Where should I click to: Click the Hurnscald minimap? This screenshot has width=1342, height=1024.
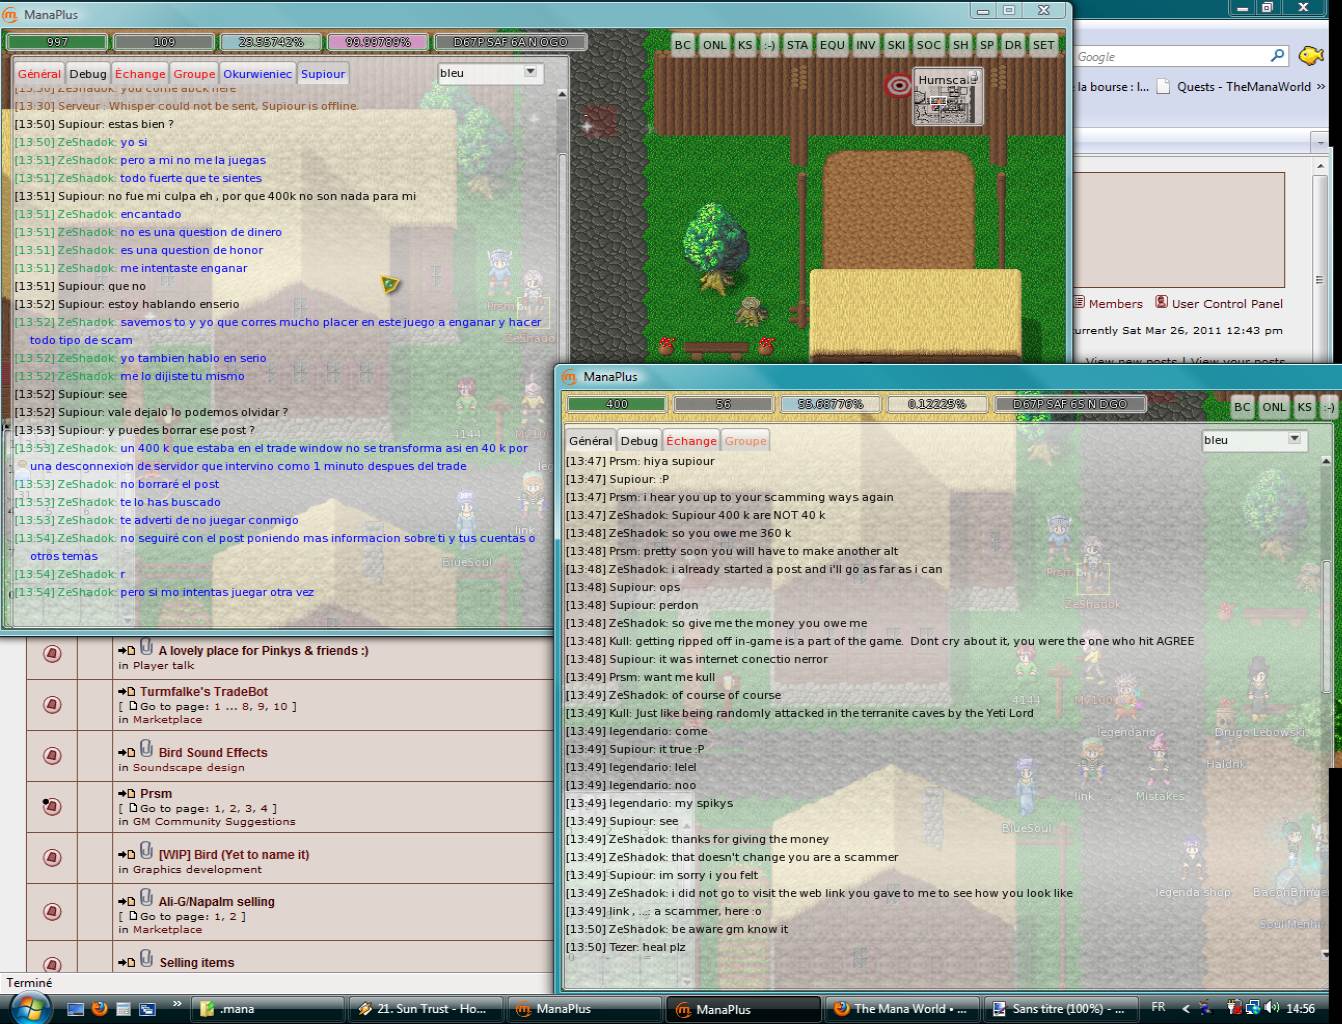coord(948,97)
